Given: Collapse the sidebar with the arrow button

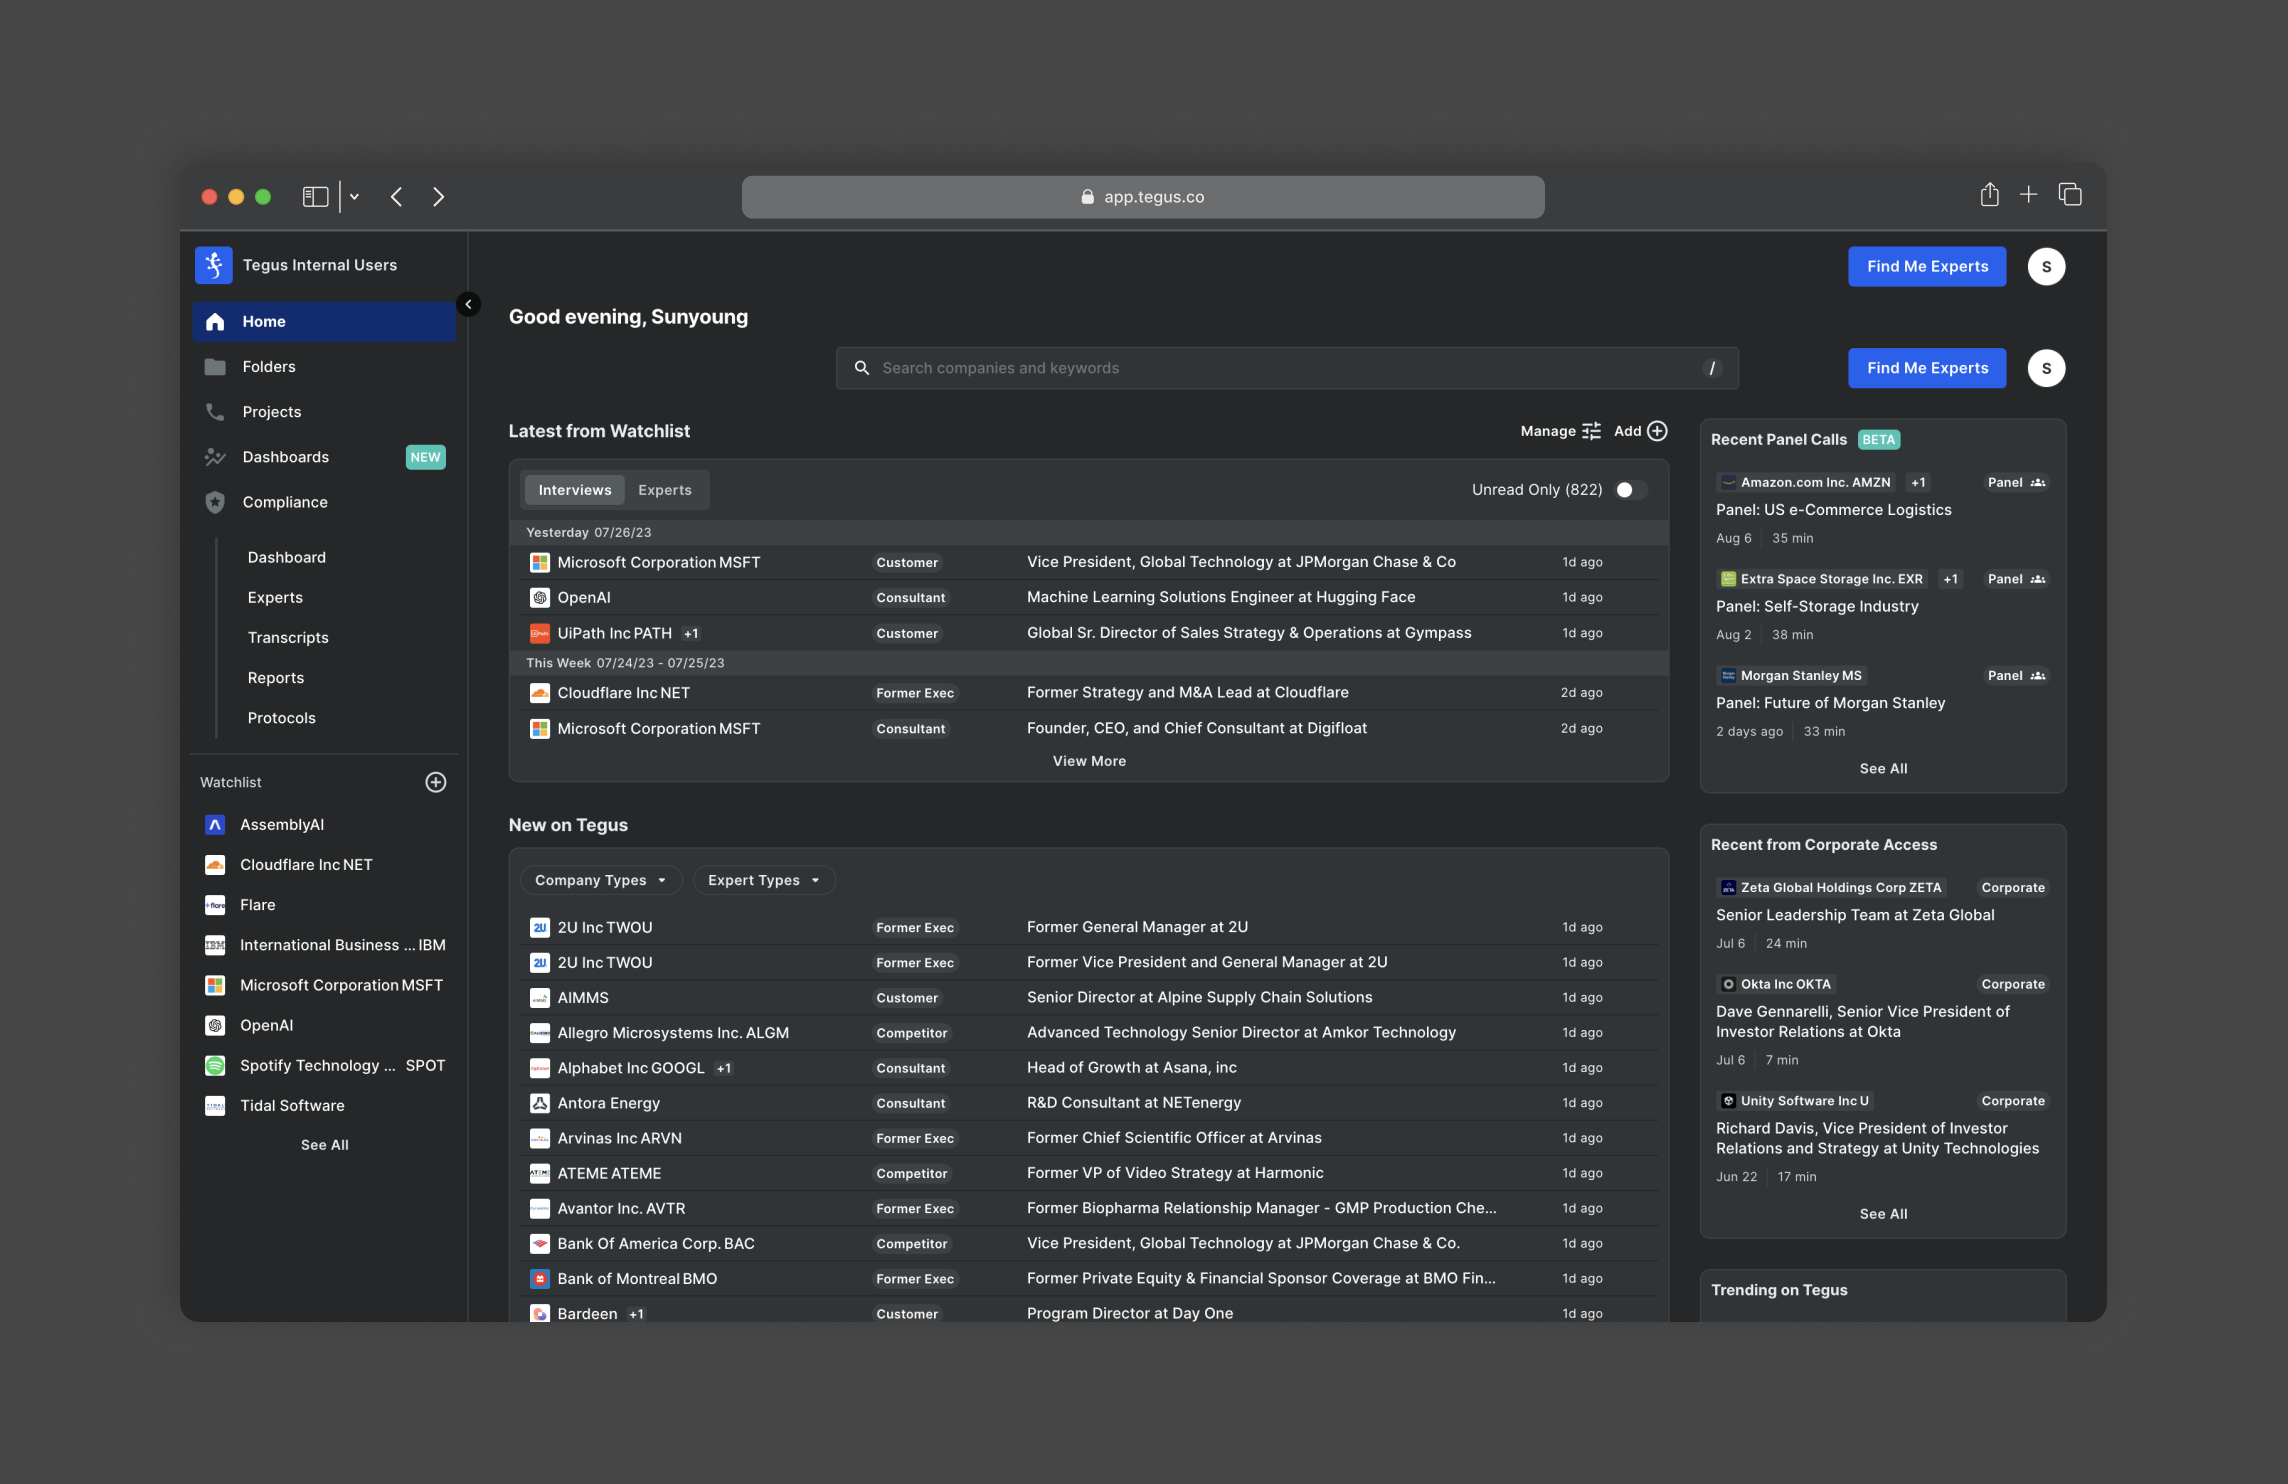Looking at the screenshot, I should pos(468,304).
